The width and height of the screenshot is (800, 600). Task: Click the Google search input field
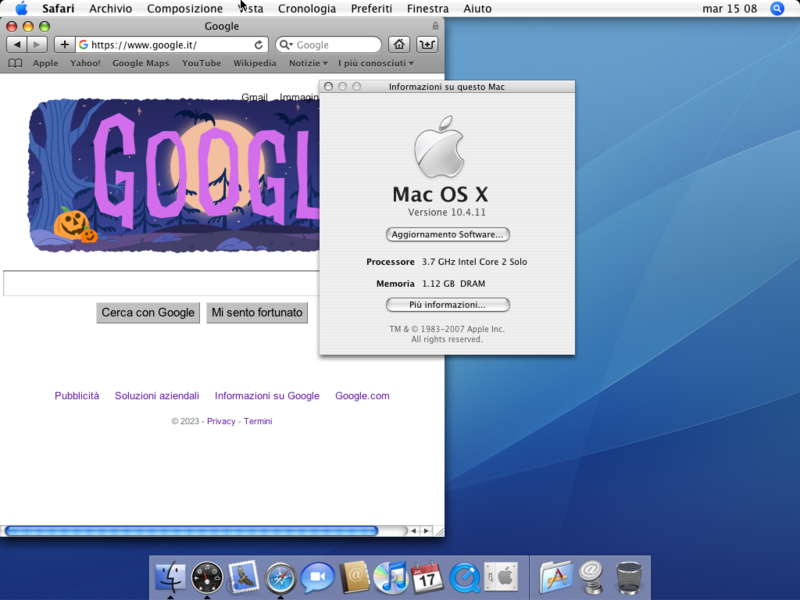click(160, 284)
